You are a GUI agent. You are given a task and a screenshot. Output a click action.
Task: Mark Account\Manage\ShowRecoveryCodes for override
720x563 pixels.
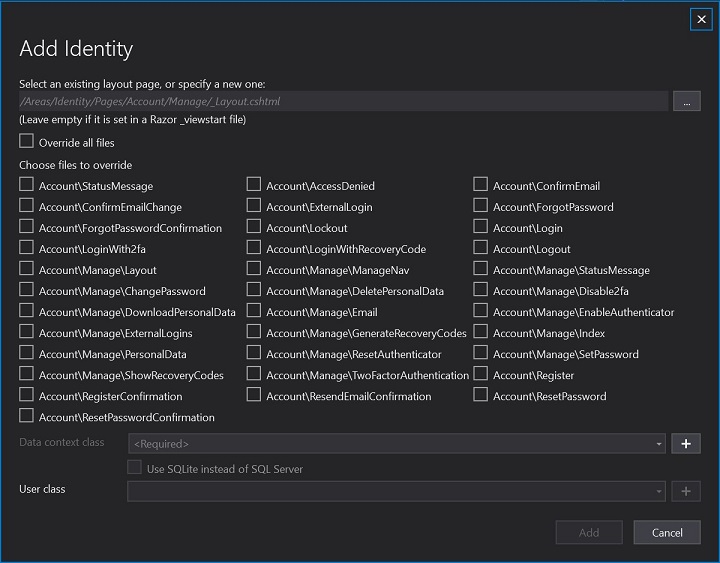(27, 373)
